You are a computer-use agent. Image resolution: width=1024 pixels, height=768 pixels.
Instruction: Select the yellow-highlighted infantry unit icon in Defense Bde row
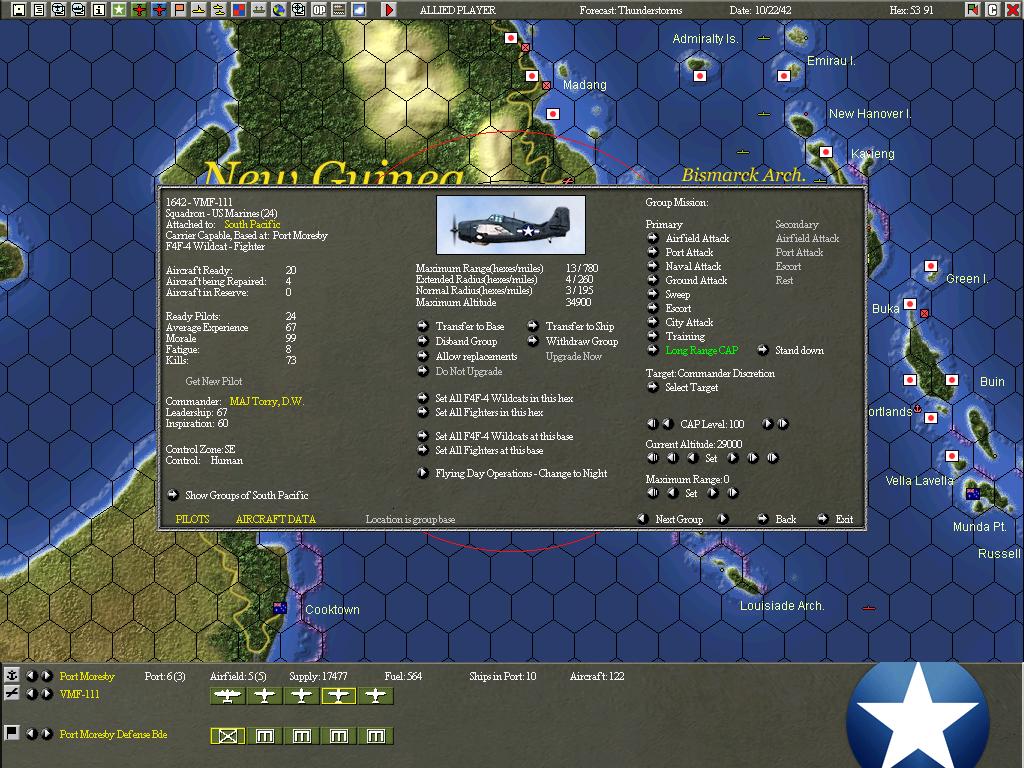tap(227, 736)
